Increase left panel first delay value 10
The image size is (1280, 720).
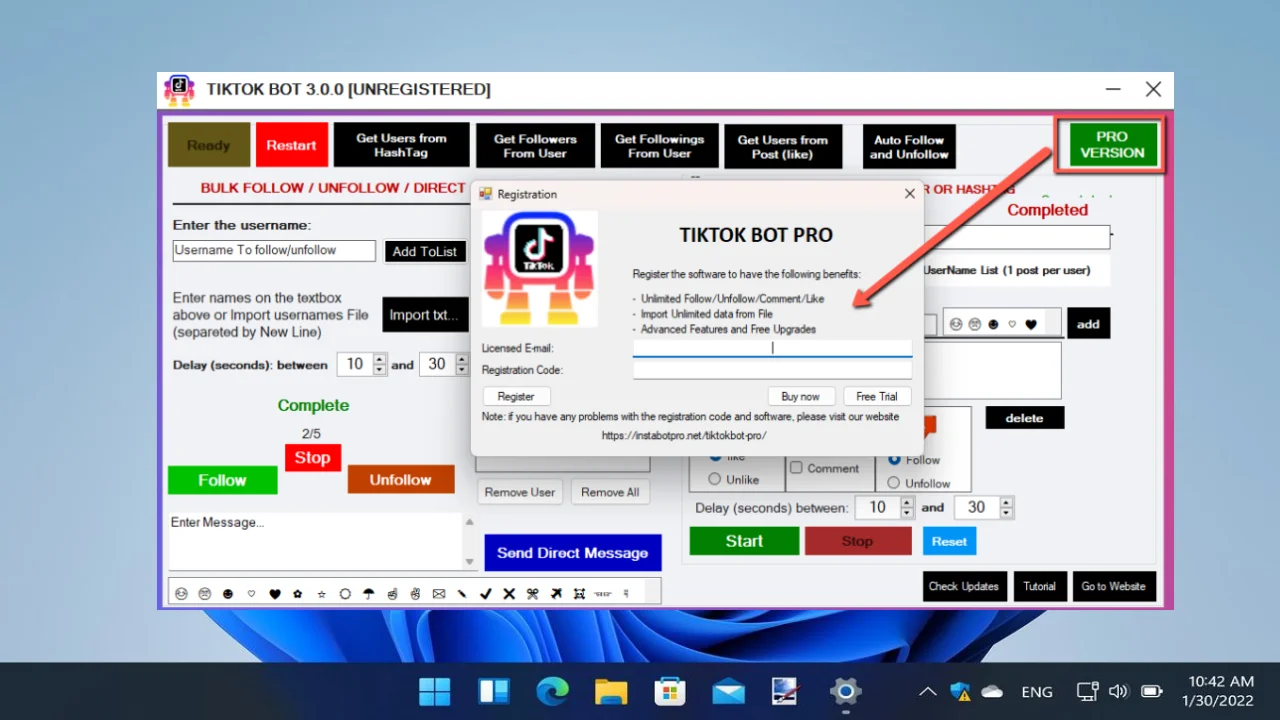pos(379,359)
